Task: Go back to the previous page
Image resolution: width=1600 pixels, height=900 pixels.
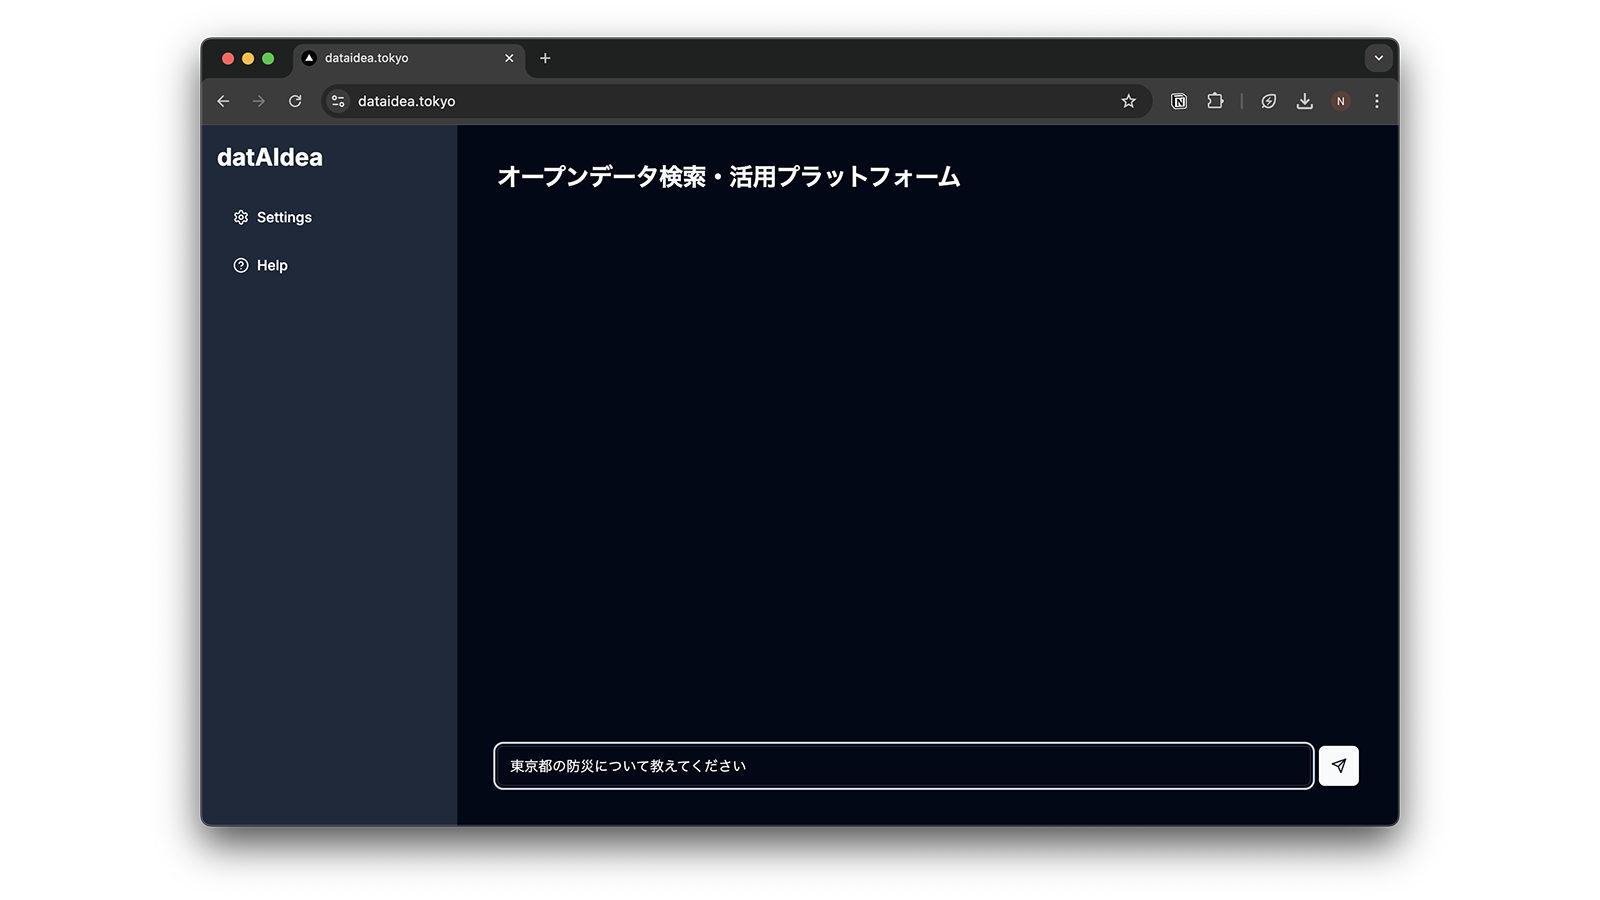Action: 223,101
